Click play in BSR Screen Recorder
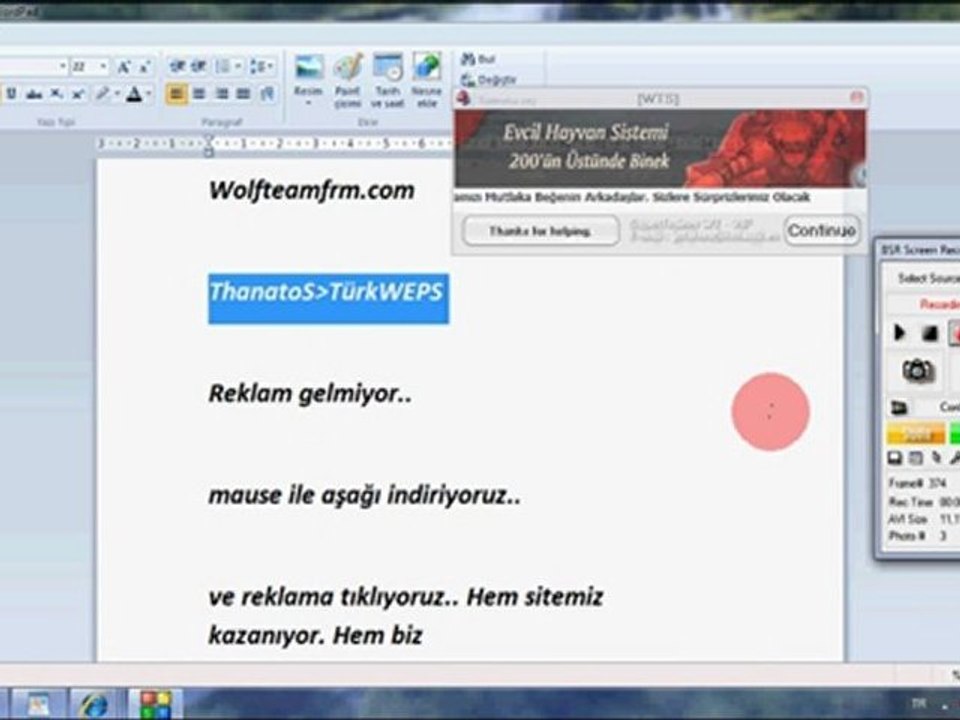 click(899, 333)
